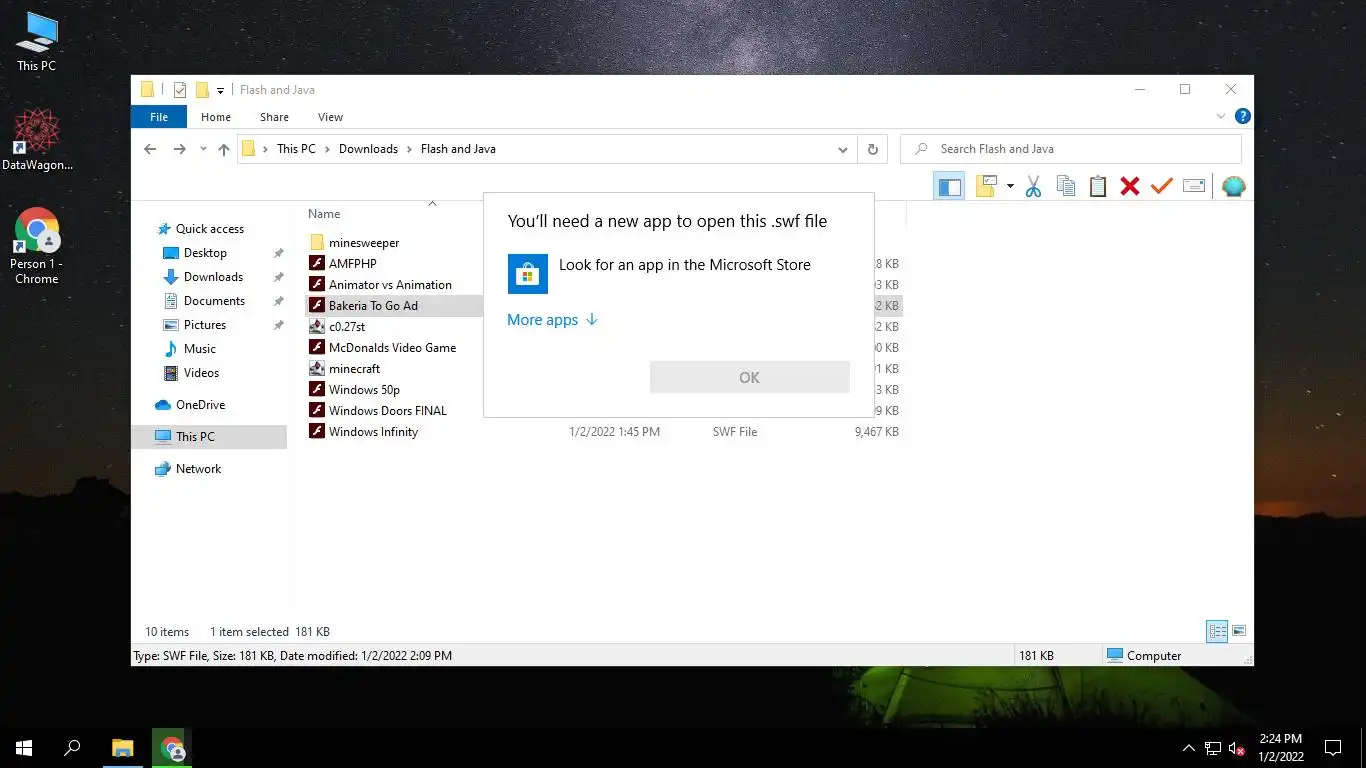Select the Bakeria To Go Ad file
The width and height of the screenshot is (1366, 768).
point(373,306)
